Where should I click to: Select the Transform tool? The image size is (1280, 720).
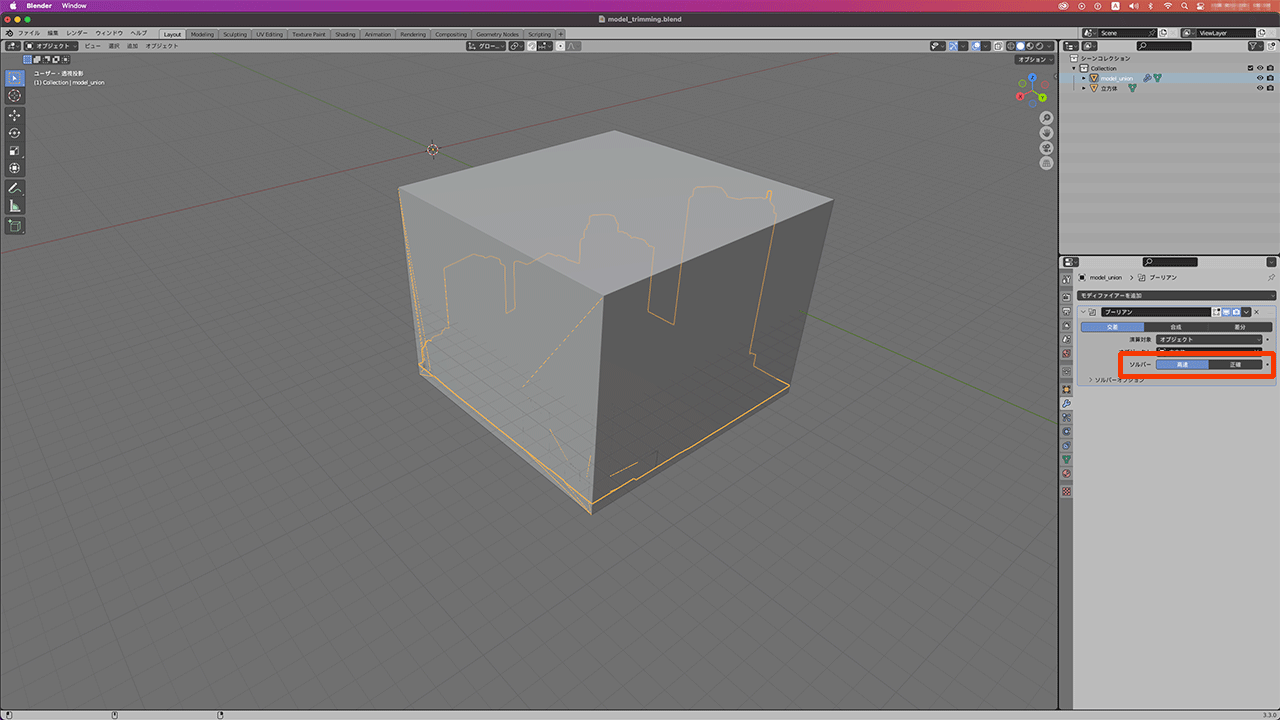[15, 168]
